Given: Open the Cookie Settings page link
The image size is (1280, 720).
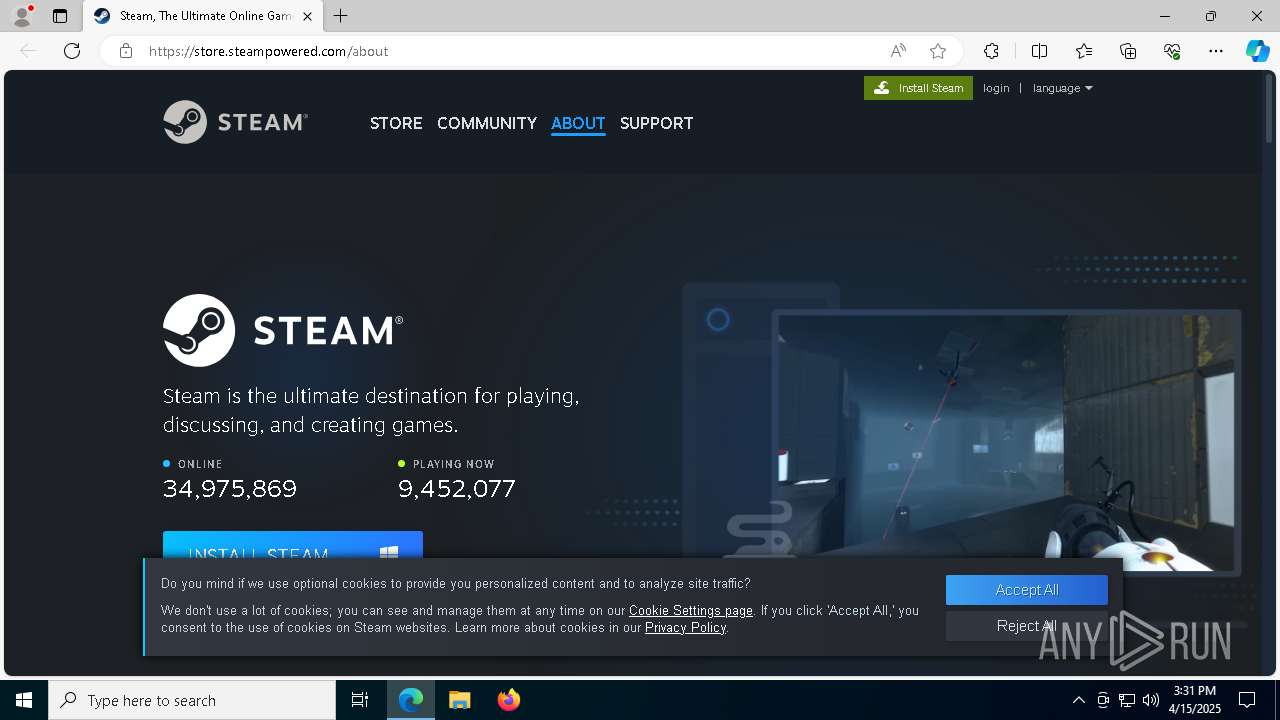Looking at the screenshot, I should (691, 610).
